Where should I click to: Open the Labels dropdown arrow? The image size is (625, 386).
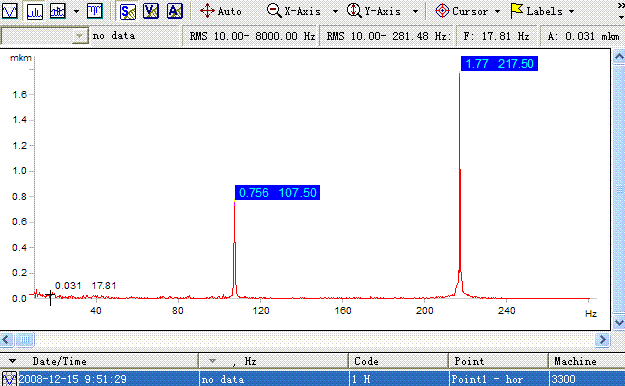[572, 12]
